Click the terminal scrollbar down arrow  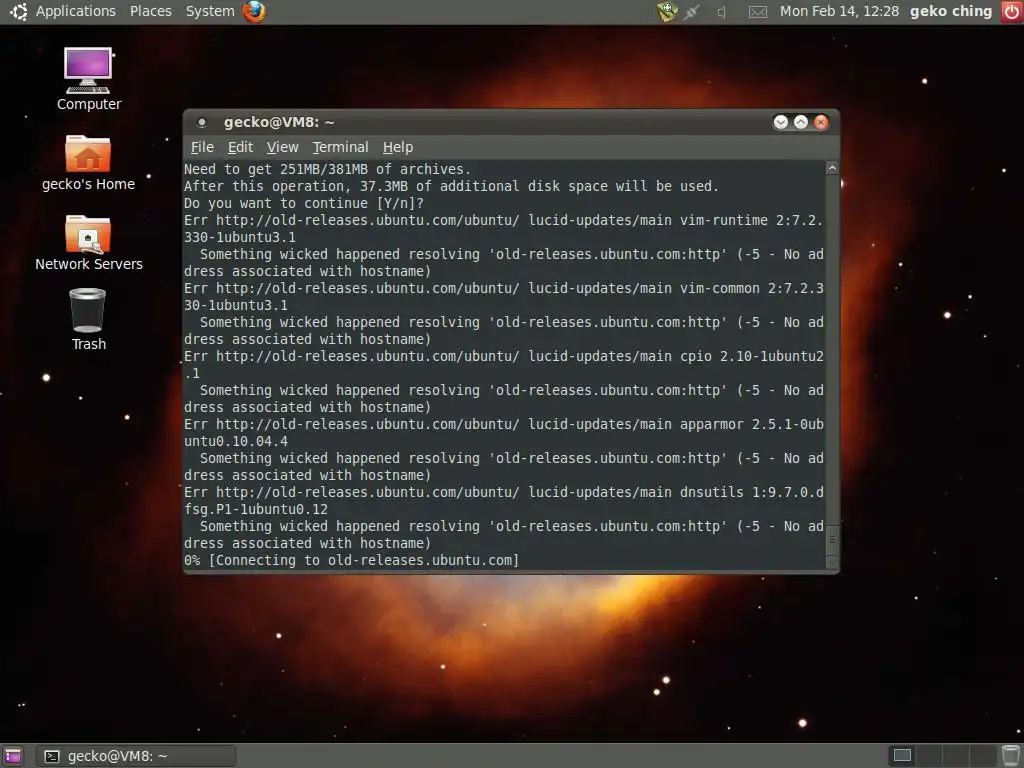(832, 562)
